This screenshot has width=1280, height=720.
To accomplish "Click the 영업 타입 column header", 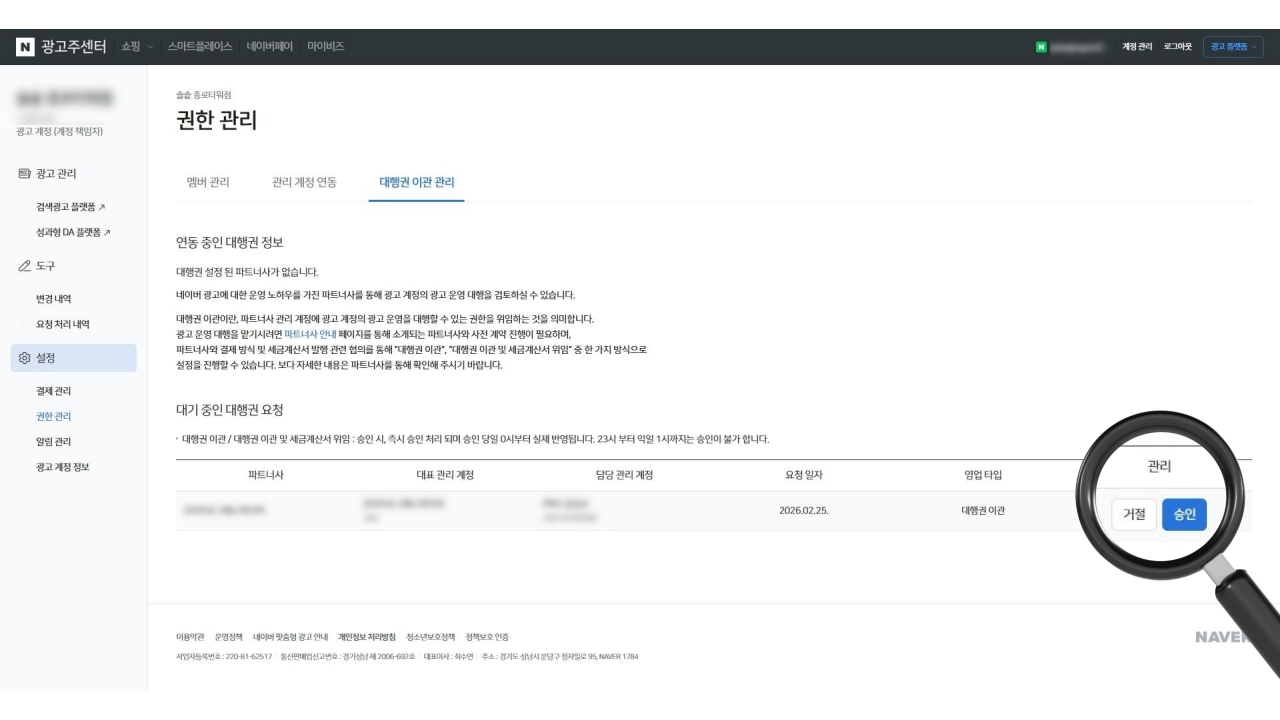I will (983, 475).
